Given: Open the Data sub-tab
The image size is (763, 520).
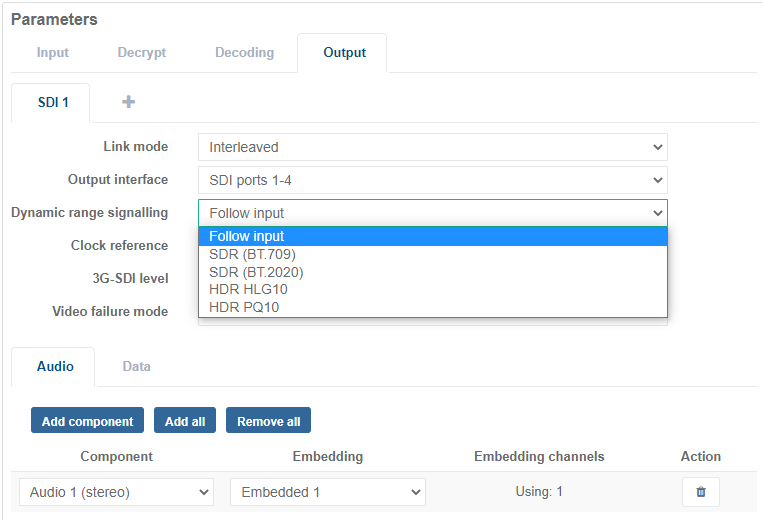Looking at the screenshot, I should (136, 366).
